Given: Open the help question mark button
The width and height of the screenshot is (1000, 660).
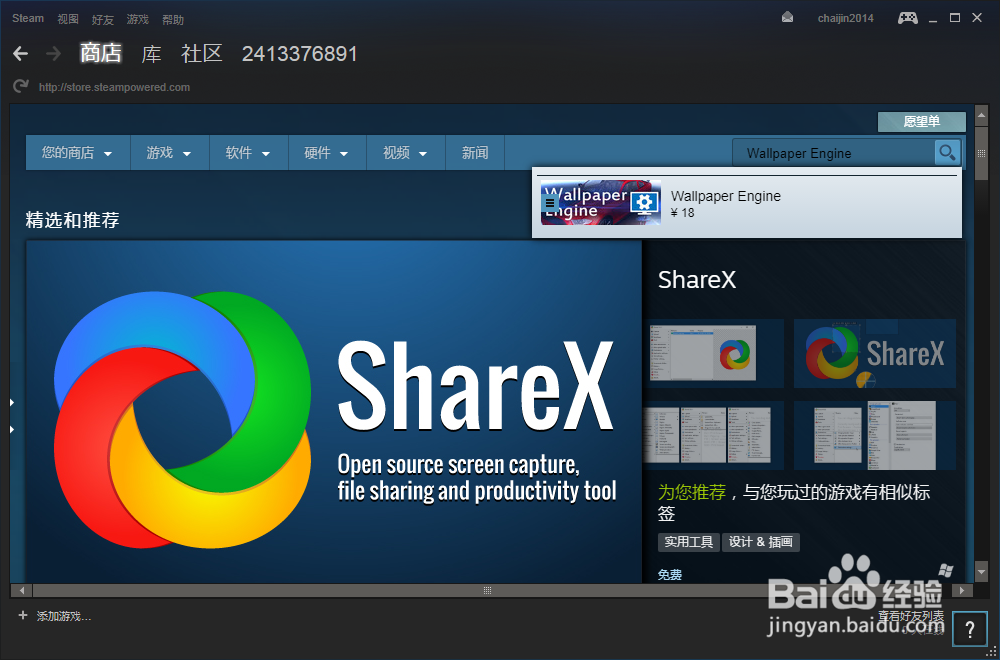Looking at the screenshot, I should (x=969, y=631).
